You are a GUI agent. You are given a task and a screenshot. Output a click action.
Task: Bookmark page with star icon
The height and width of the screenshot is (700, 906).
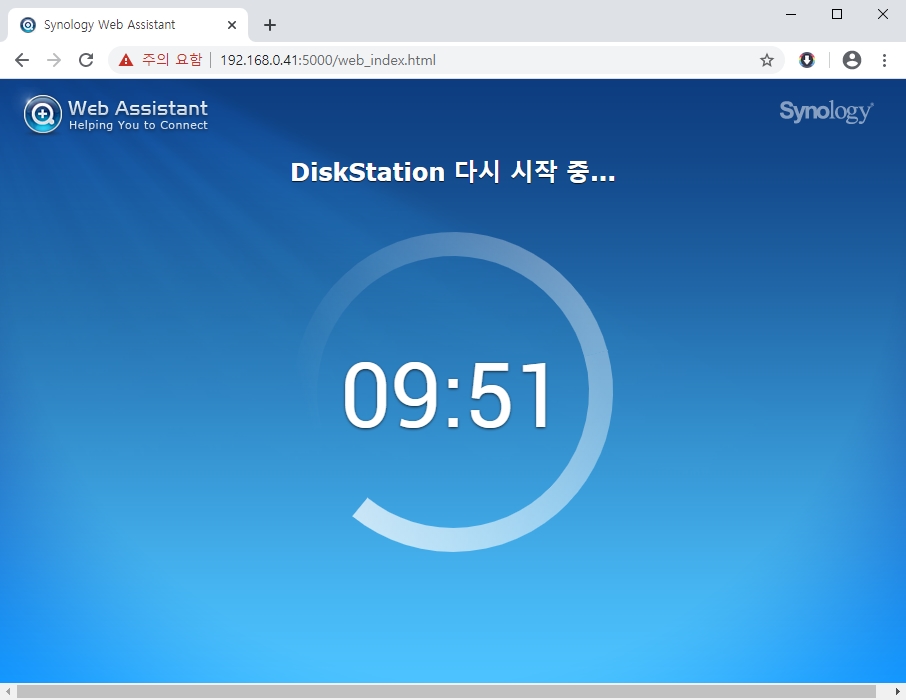[767, 60]
